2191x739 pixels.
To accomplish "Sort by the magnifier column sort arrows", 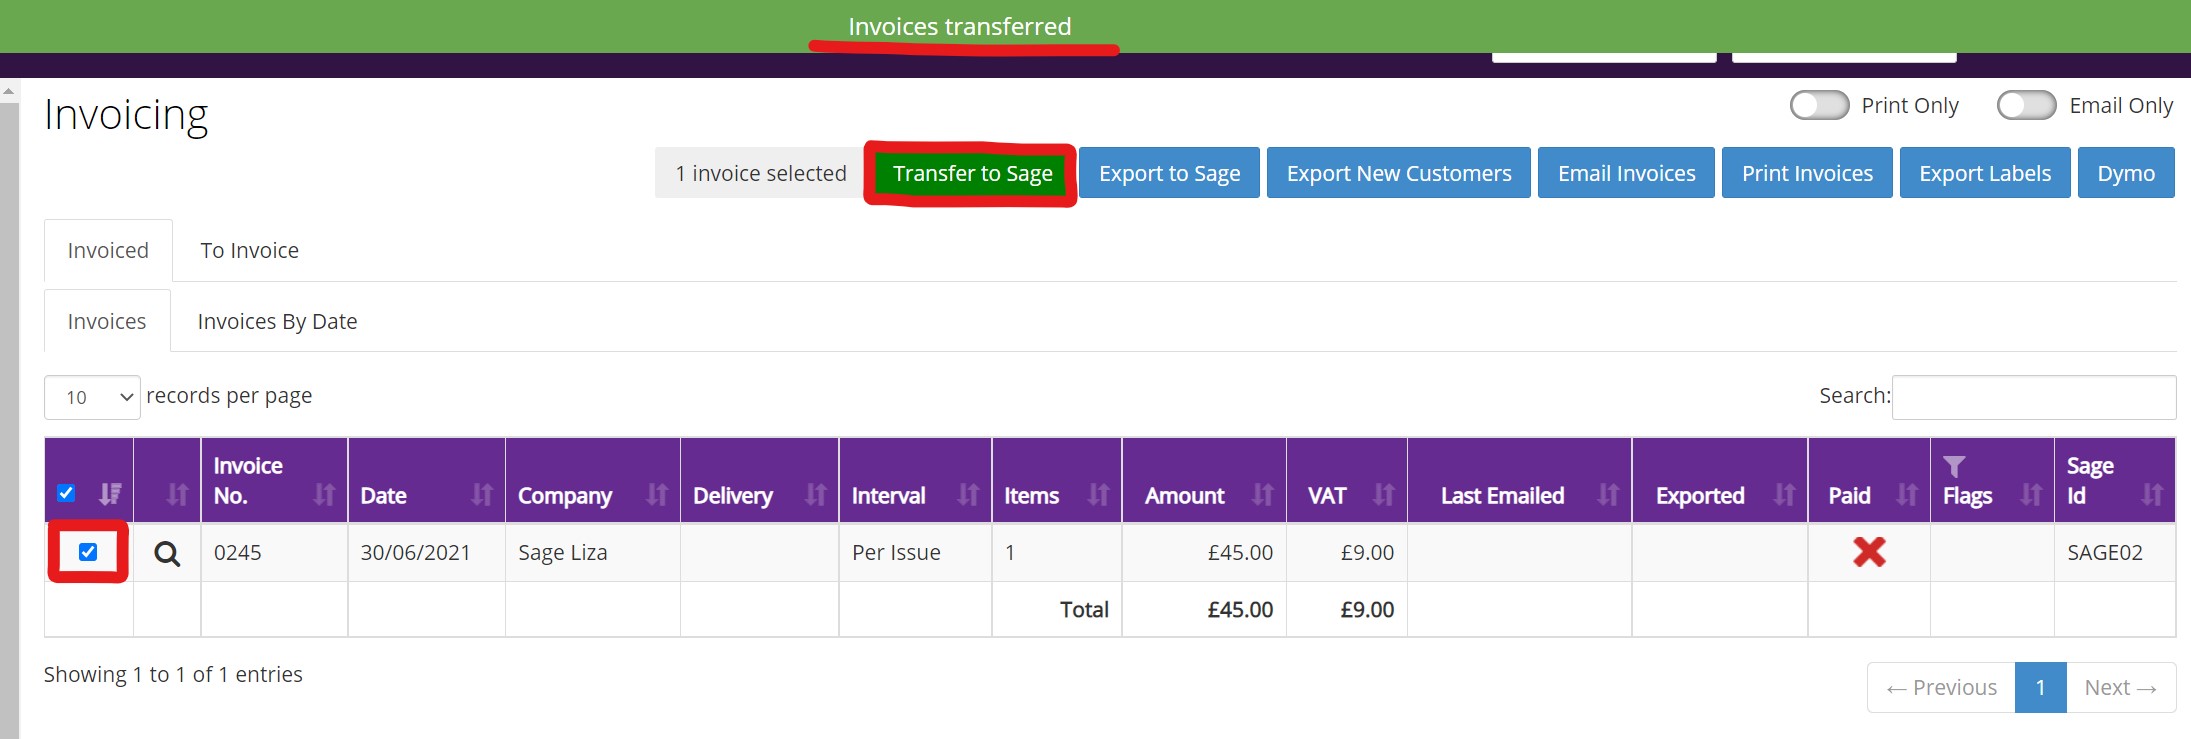I will (x=178, y=494).
